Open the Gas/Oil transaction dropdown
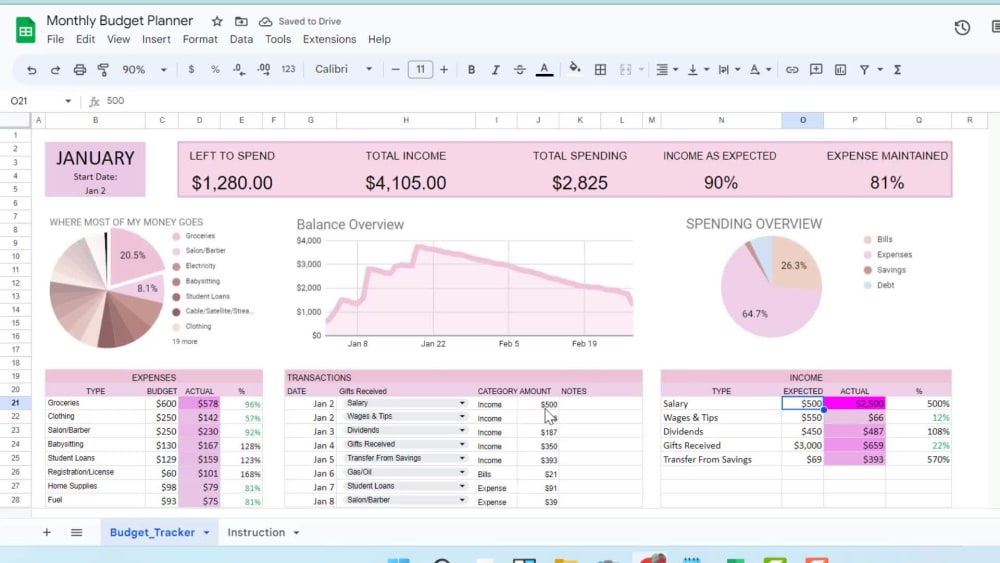The image size is (1000, 563). [x=462, y=472]
